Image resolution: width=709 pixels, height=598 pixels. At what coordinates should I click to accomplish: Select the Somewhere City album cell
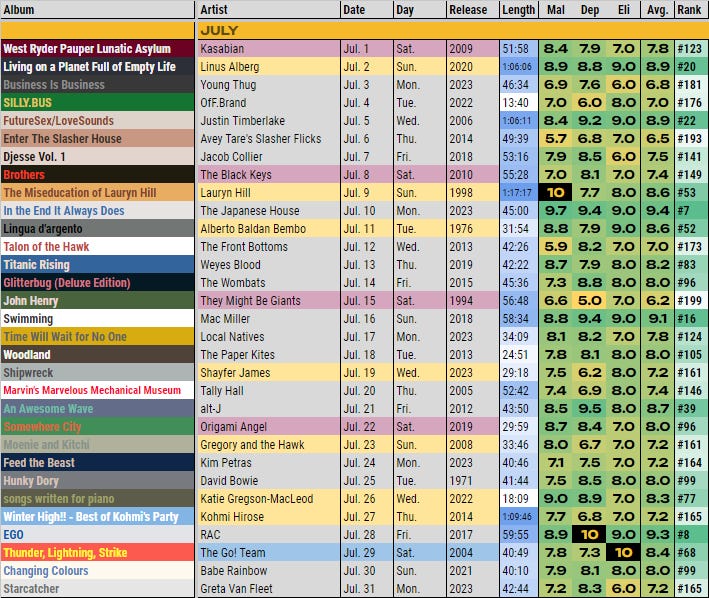click(x=98, y=427)
